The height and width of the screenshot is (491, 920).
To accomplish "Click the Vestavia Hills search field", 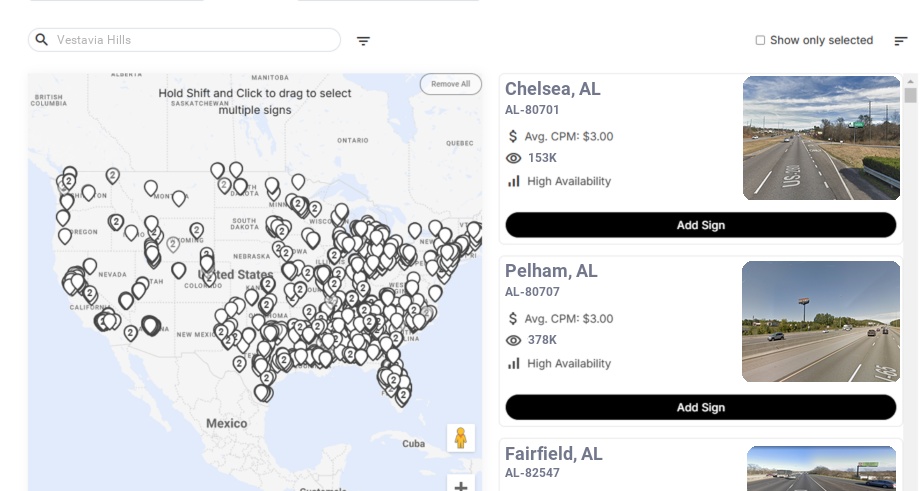I will click(190, 40).
